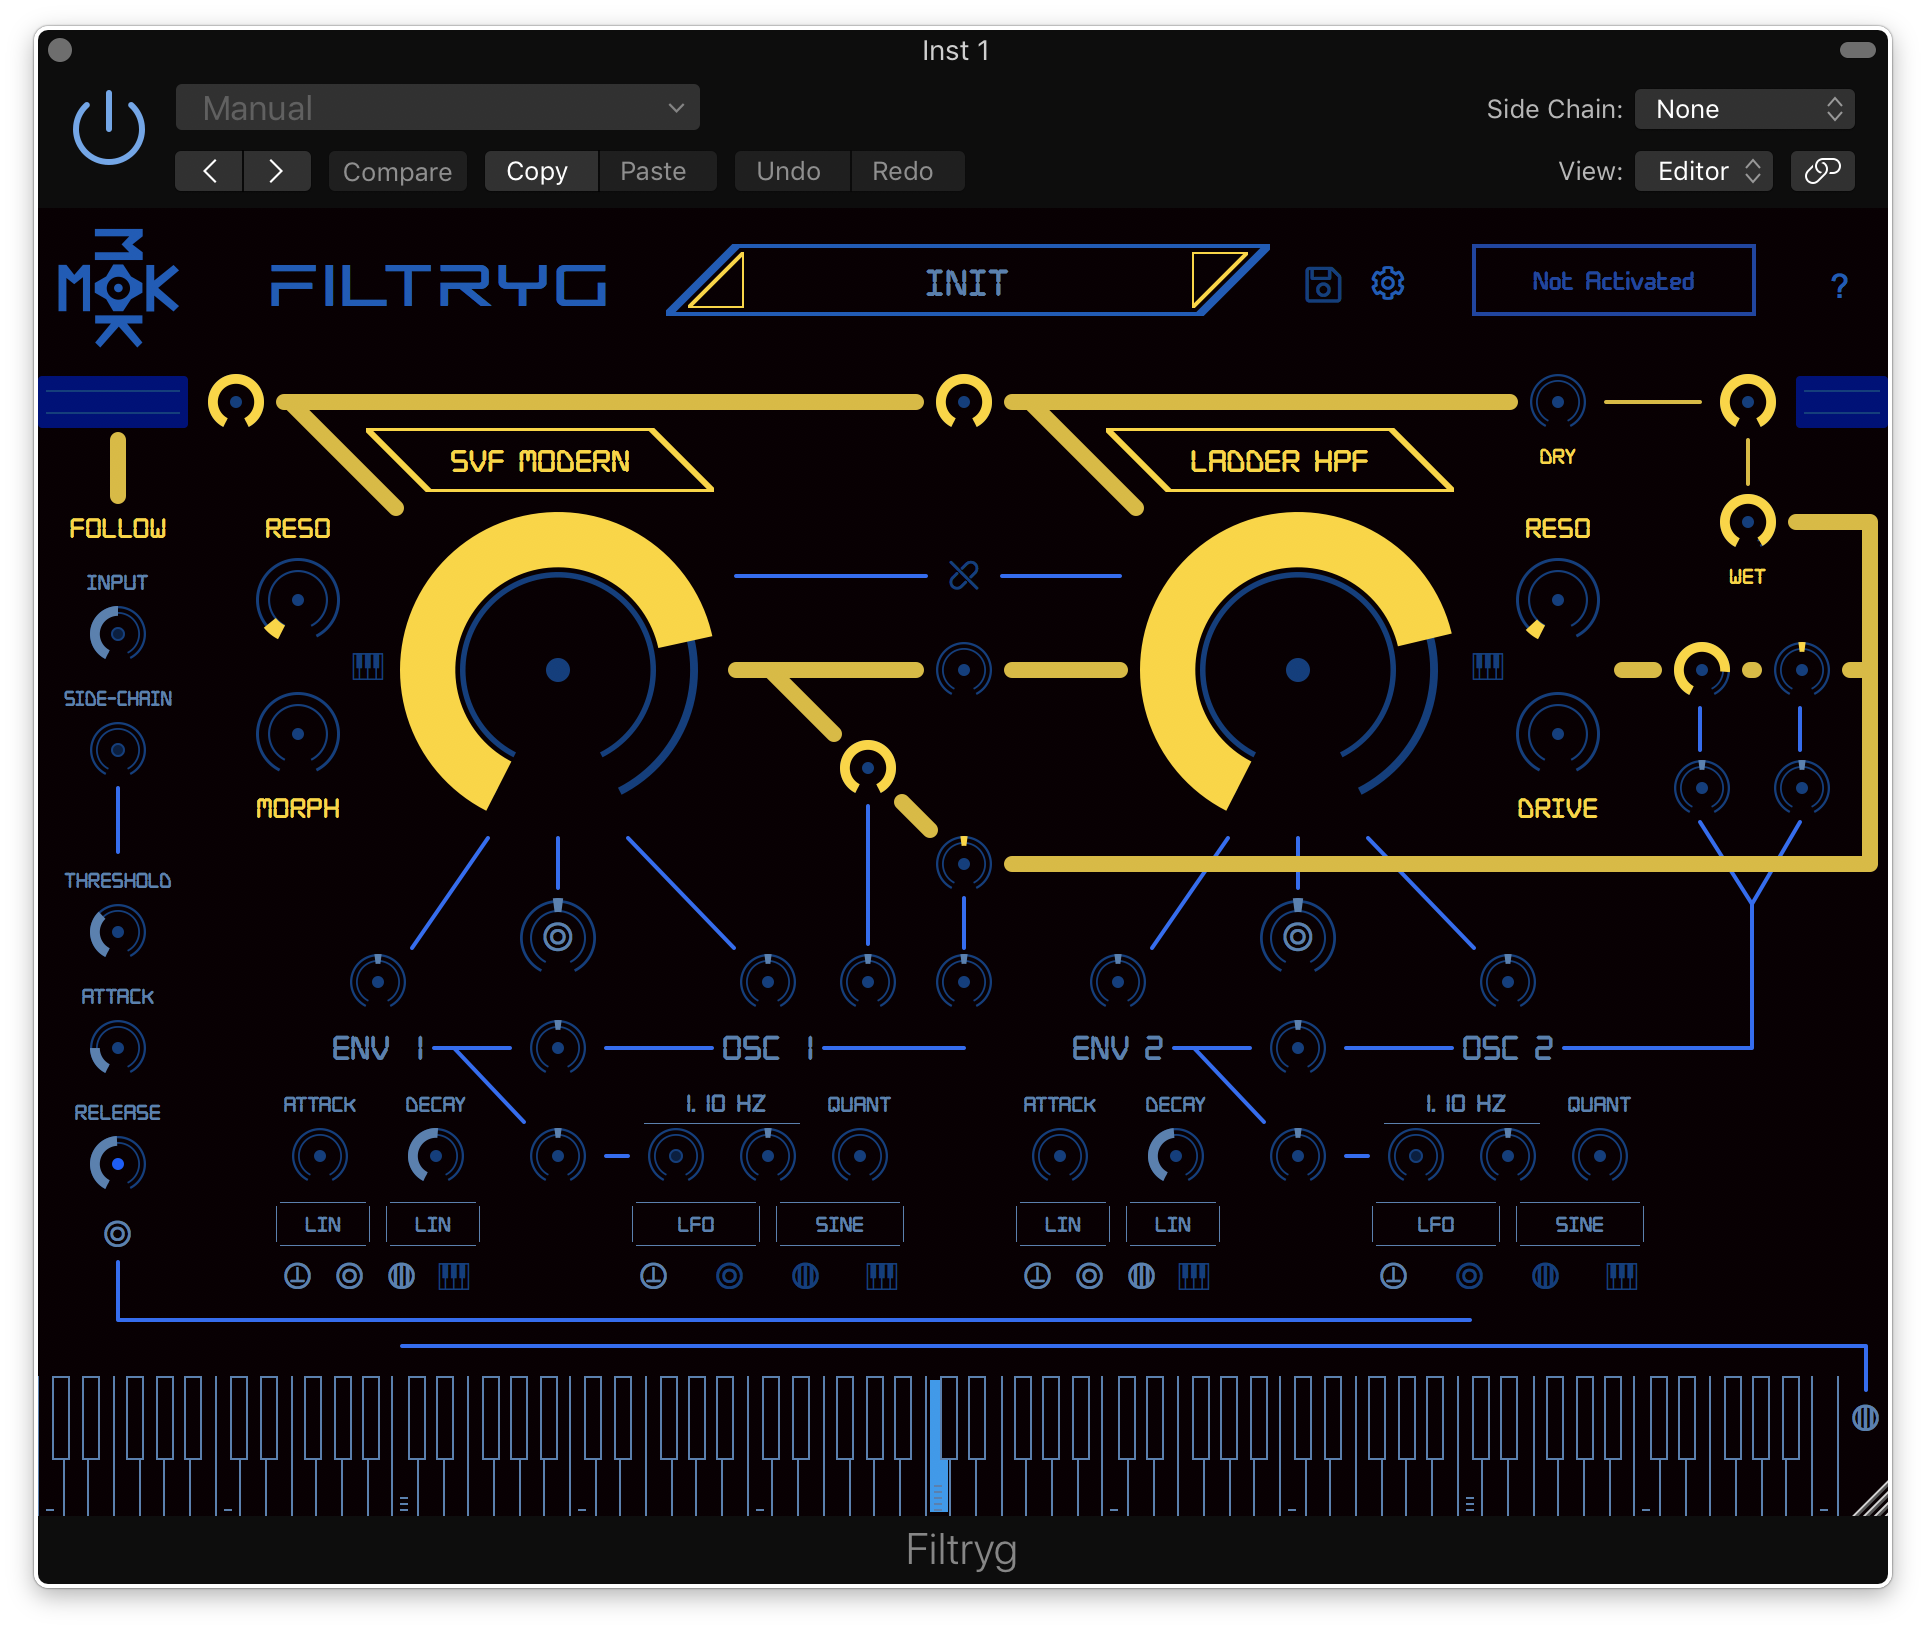Open the Side Chain None dropdown

coord(1743,109)
